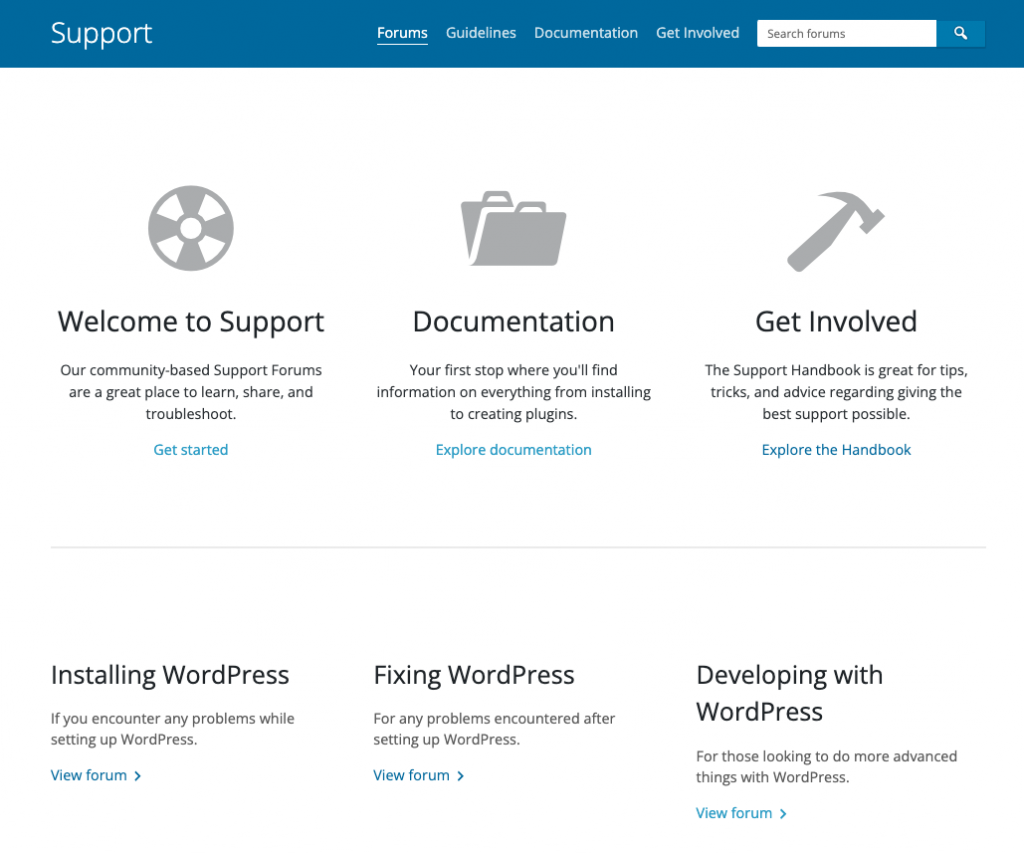Click chevron next to Developing with WordPress View forum
This screenshot has height=854, width=1024.
783,814
